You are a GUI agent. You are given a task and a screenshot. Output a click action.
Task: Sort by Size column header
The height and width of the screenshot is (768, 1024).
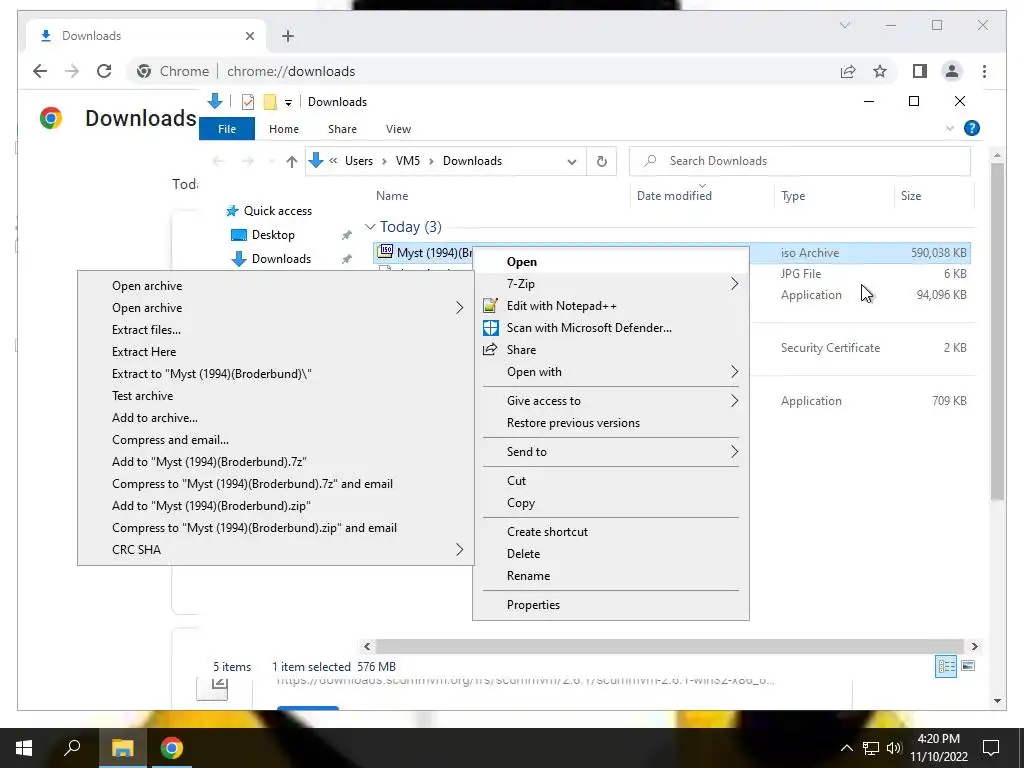pos(910,196)
